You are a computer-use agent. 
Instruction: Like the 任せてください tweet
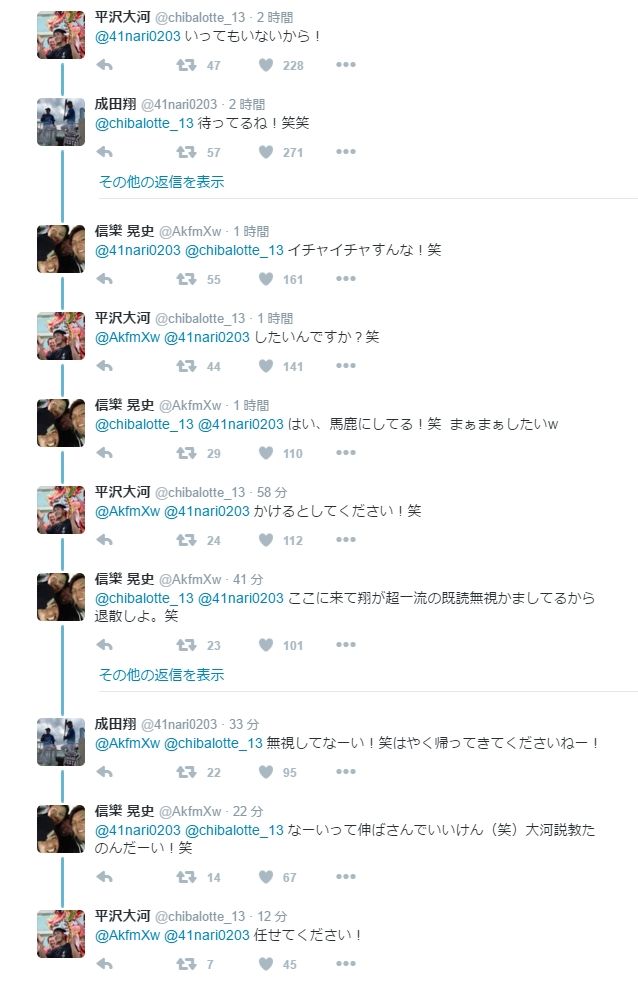click(266, 964)
